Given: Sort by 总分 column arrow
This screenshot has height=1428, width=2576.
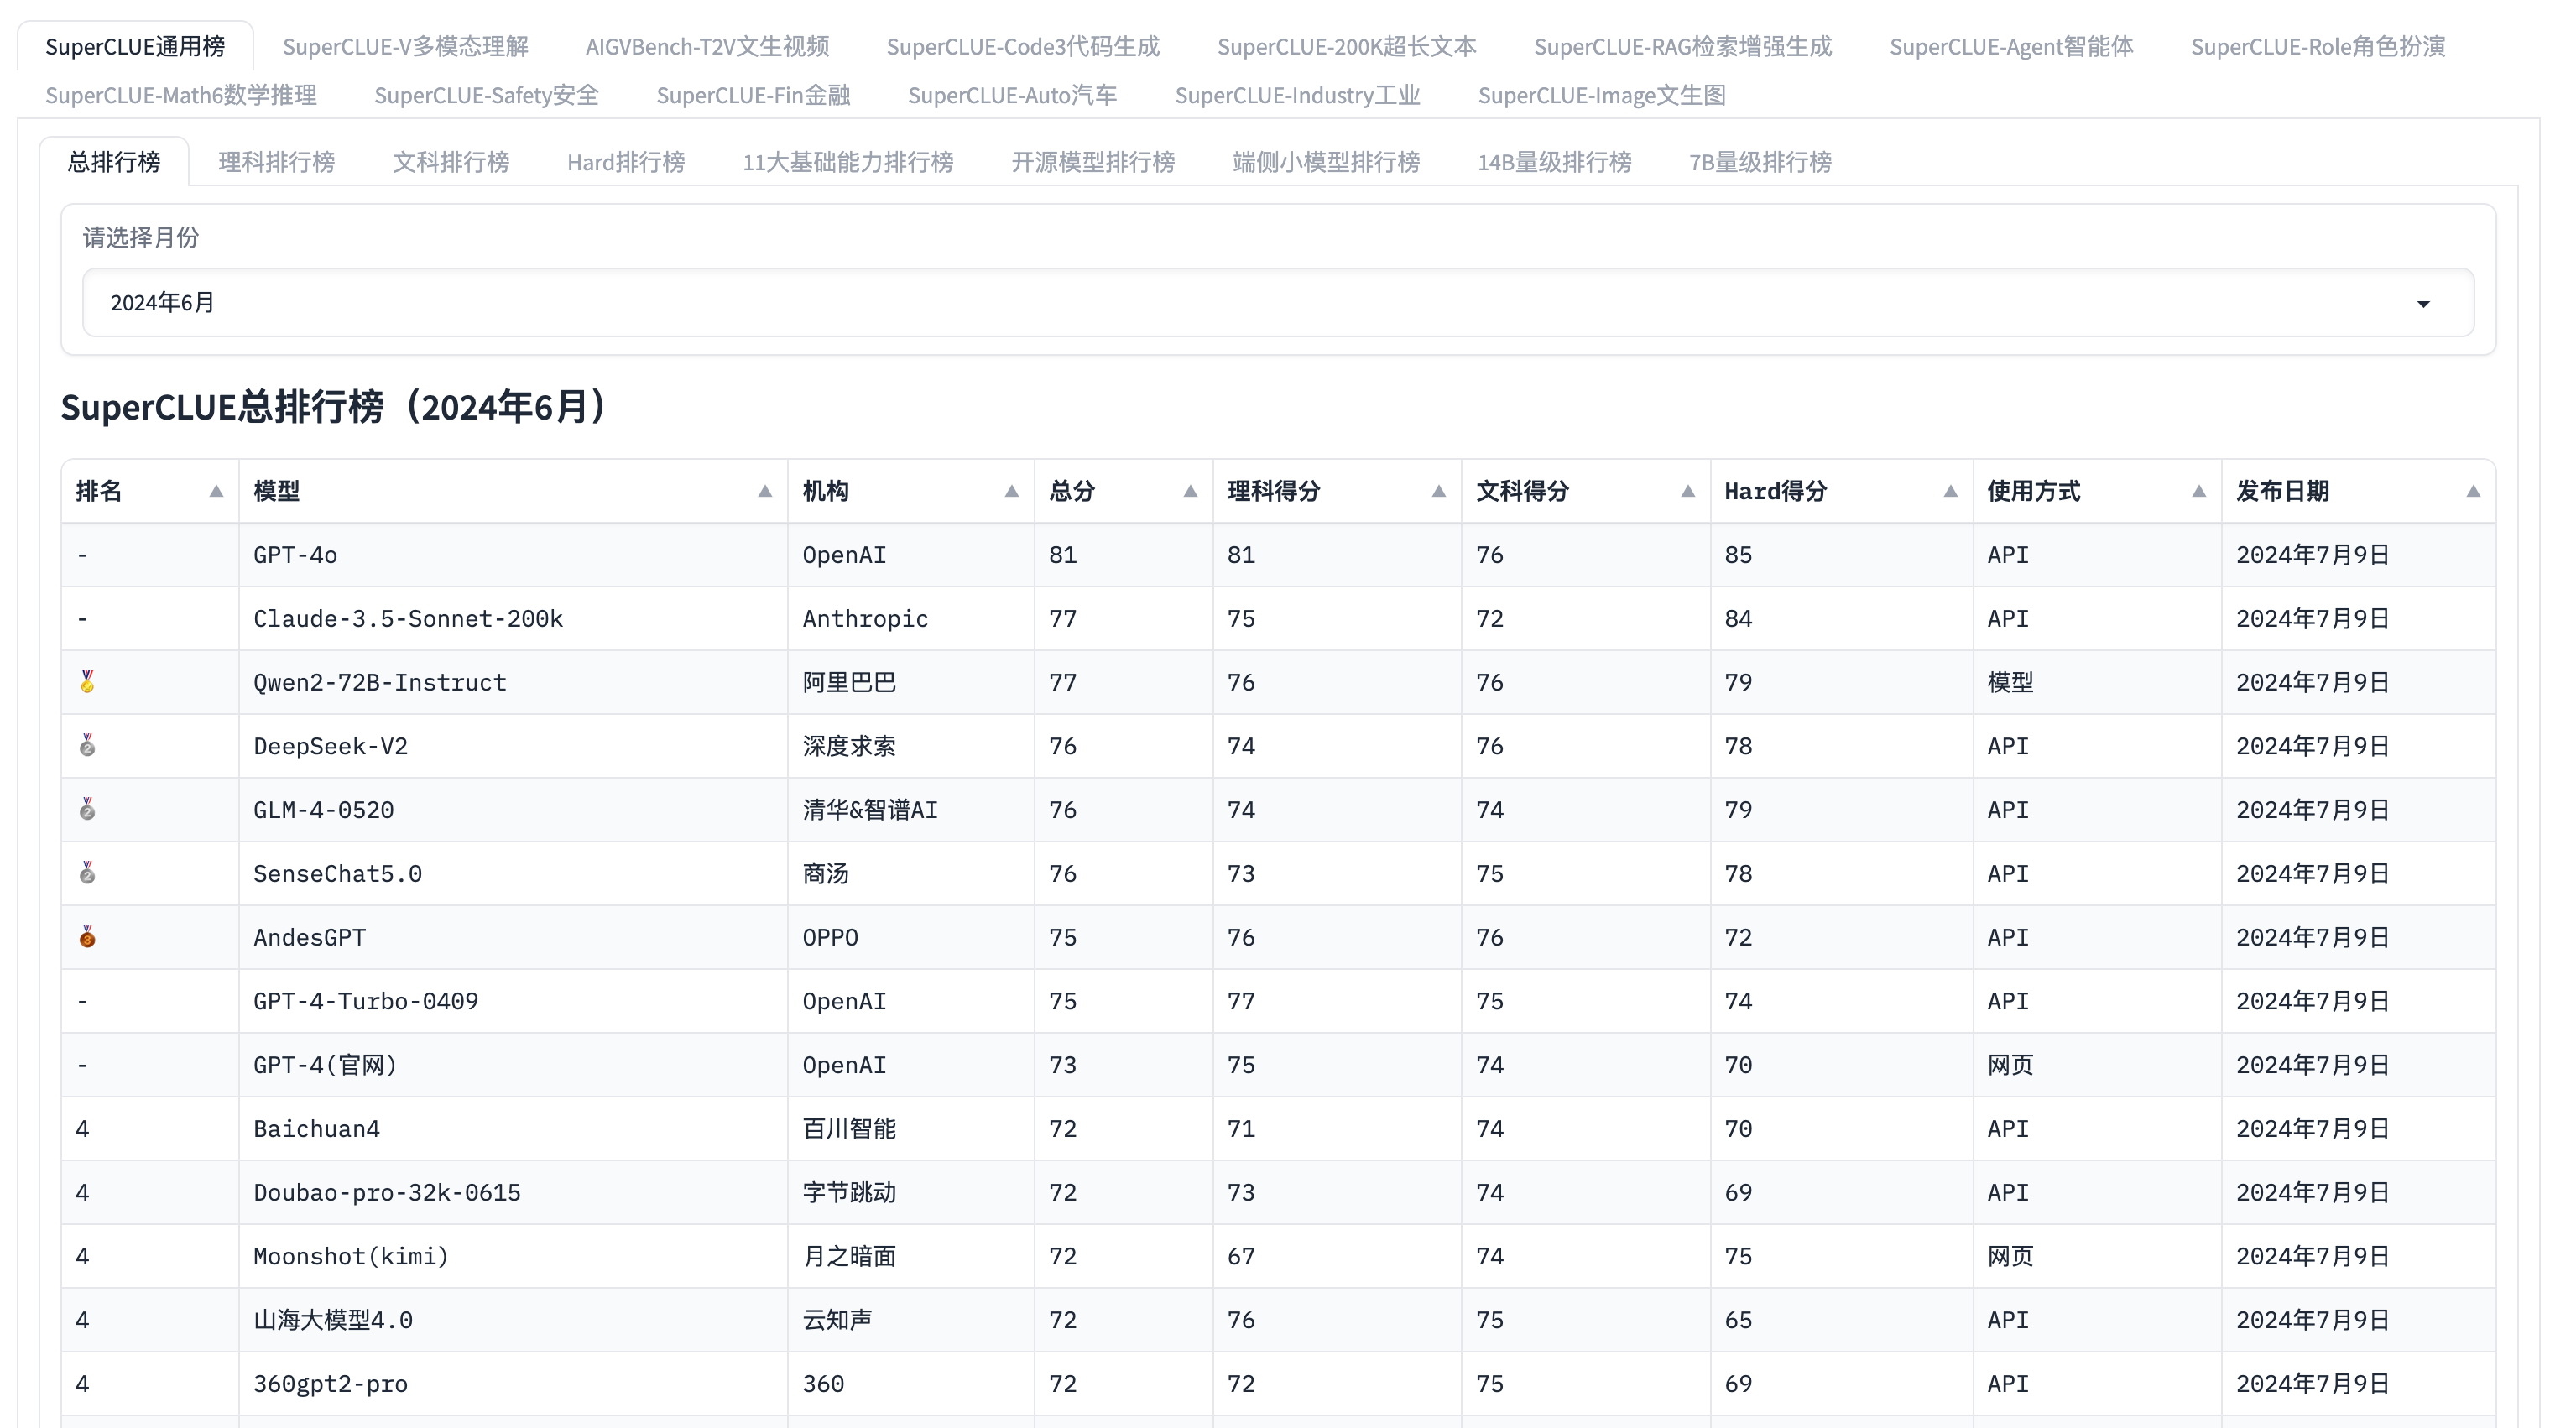Looking at the screenshot, I should pos(1190,491).
